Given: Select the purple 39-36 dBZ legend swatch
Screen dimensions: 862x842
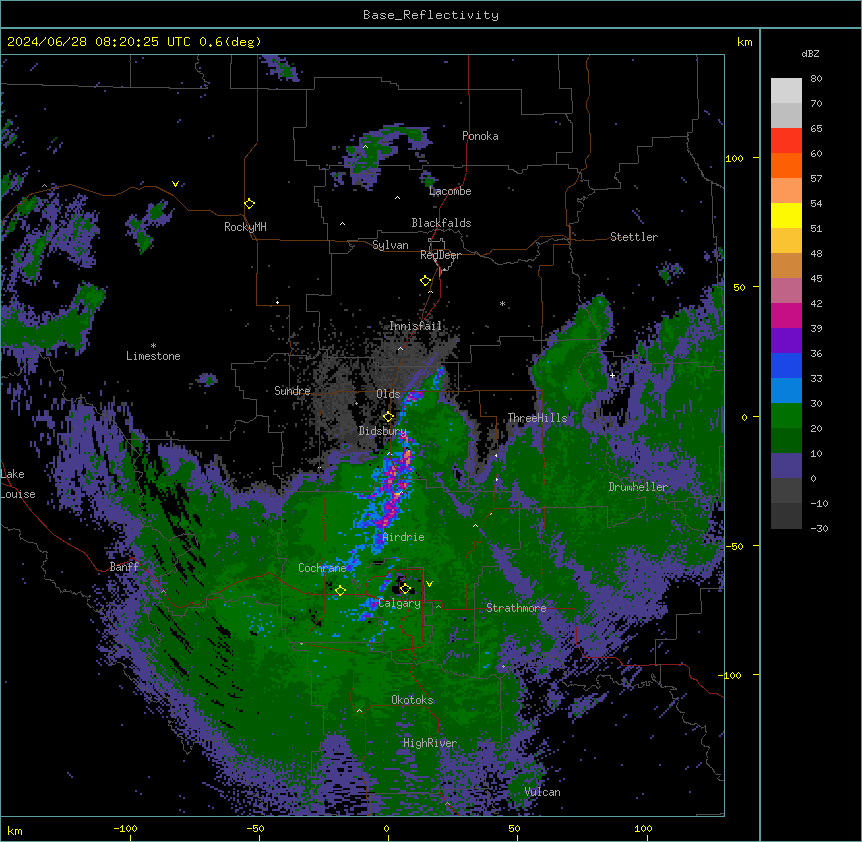Looking at the screenshot, I should [786, 341].
